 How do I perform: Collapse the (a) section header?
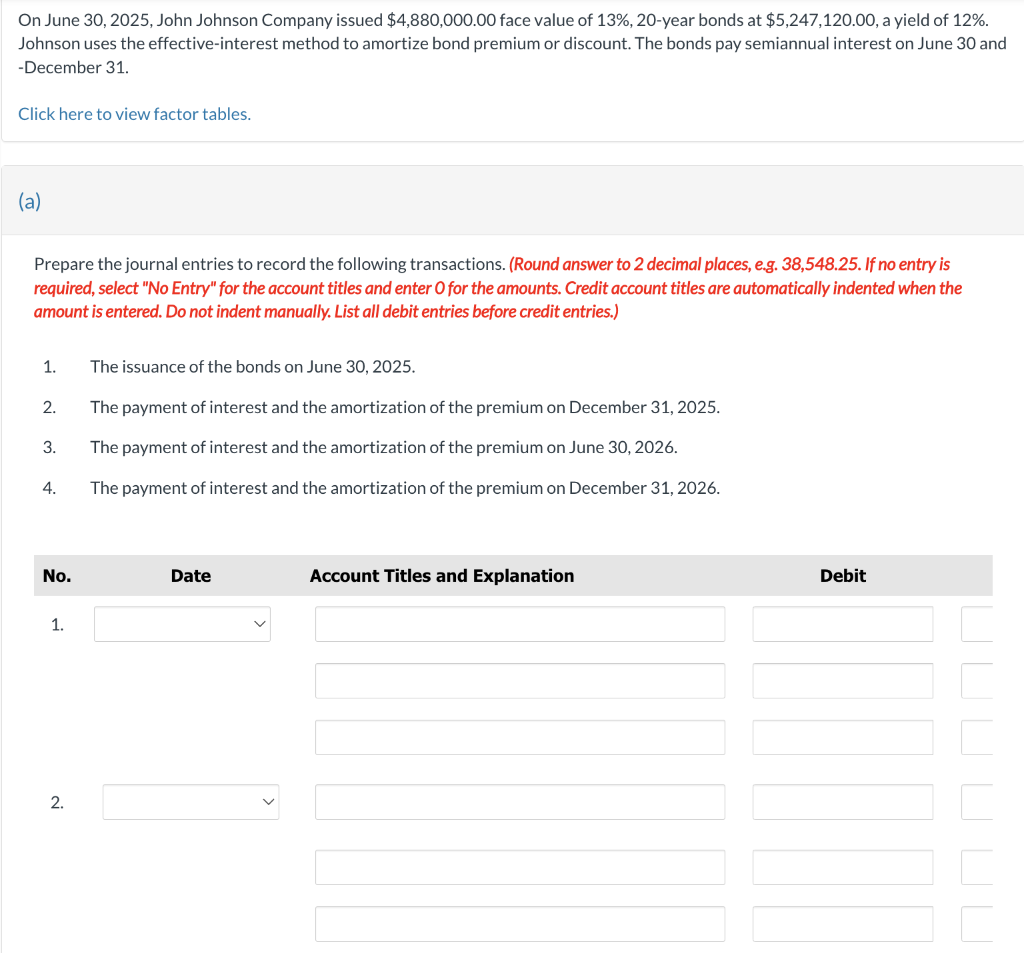click(30, 200)
